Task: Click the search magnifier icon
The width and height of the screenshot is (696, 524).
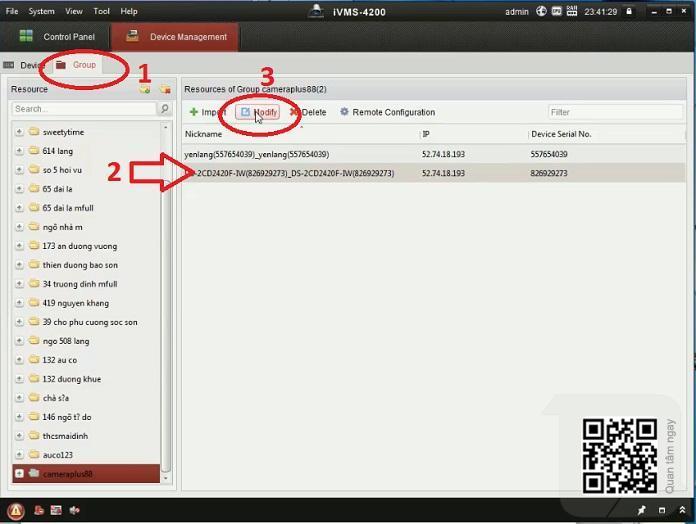Action: (164, 108)
